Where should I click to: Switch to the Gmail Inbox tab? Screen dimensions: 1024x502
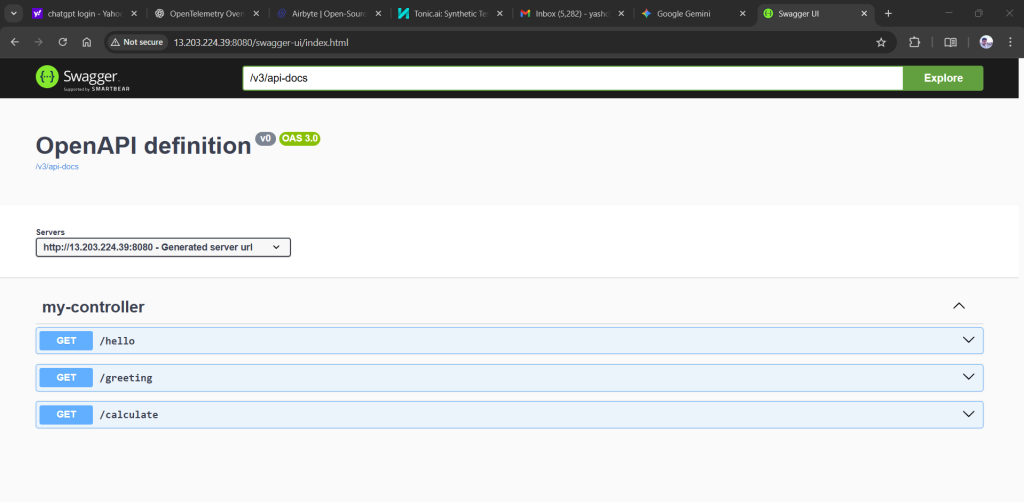point(572,13)
